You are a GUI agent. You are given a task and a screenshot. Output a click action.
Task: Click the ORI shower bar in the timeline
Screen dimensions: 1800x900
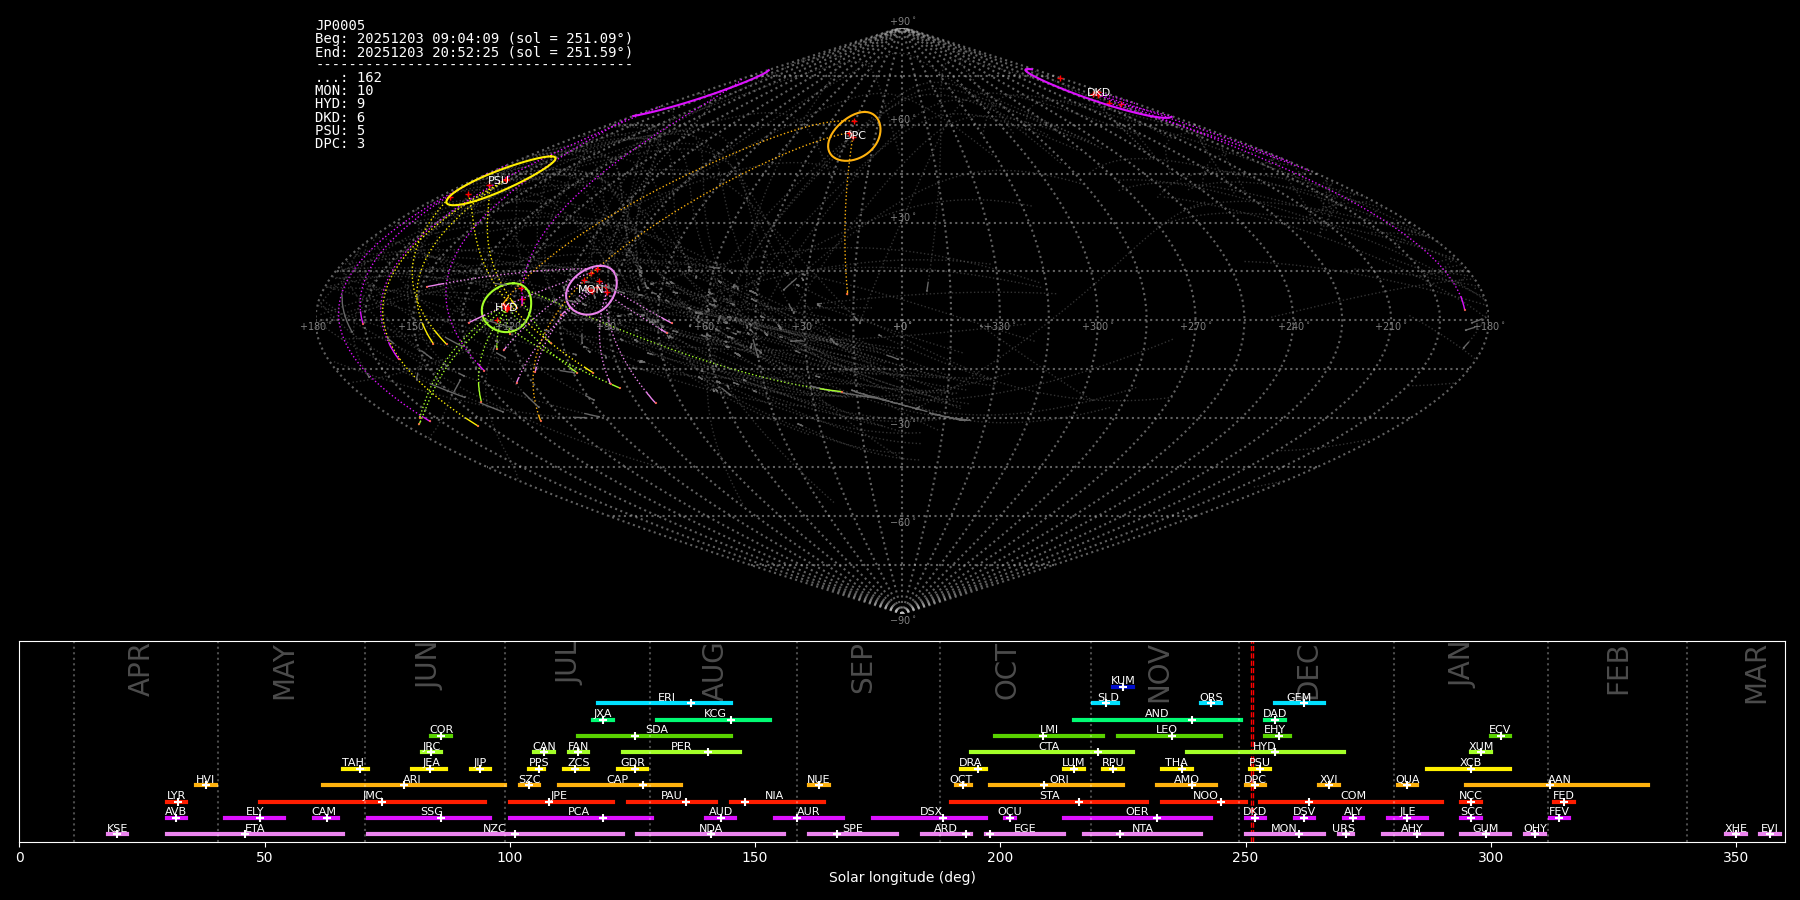tap(1056, 785)
